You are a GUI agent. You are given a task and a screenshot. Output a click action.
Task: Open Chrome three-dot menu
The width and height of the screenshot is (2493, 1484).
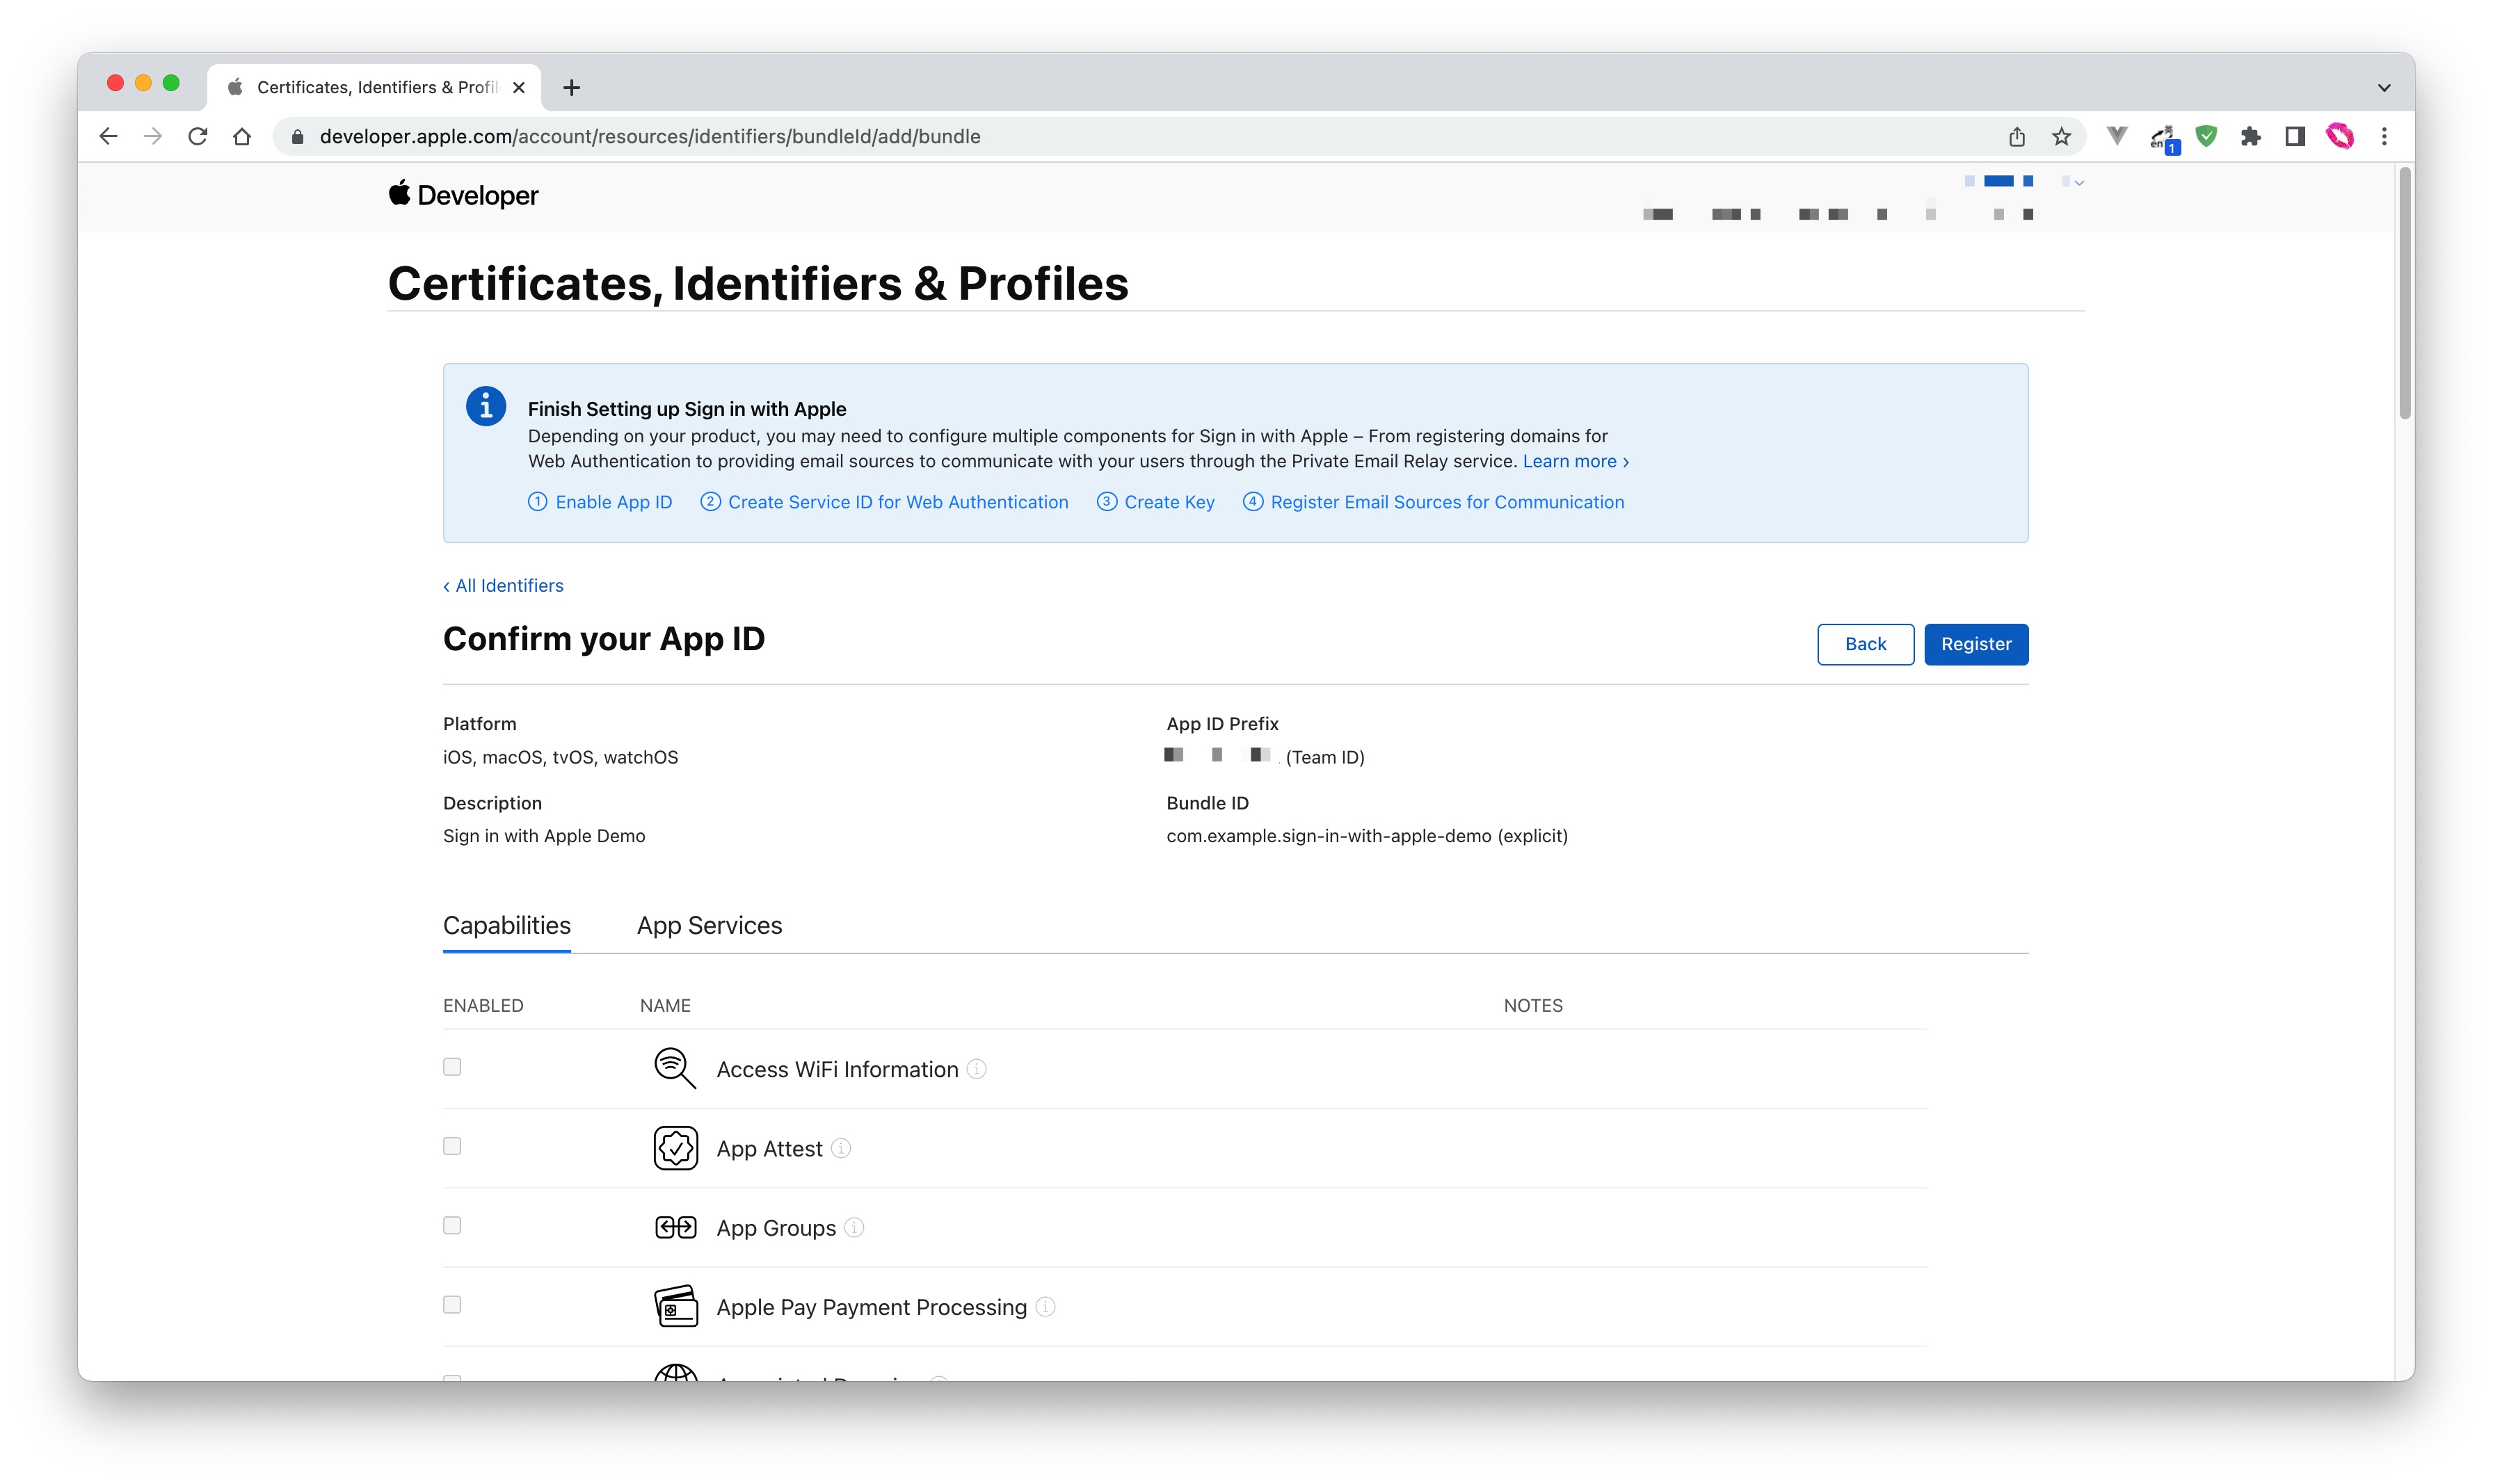click(2384, 137)
